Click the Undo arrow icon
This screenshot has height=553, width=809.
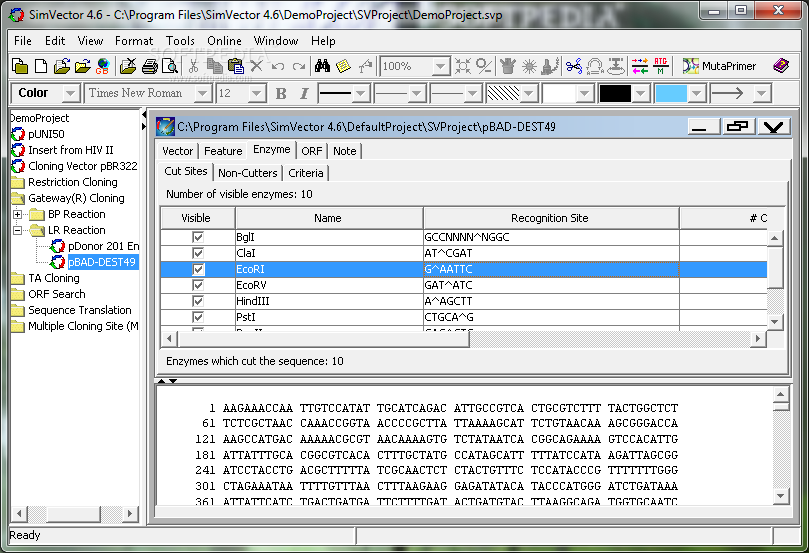point(278,66)
